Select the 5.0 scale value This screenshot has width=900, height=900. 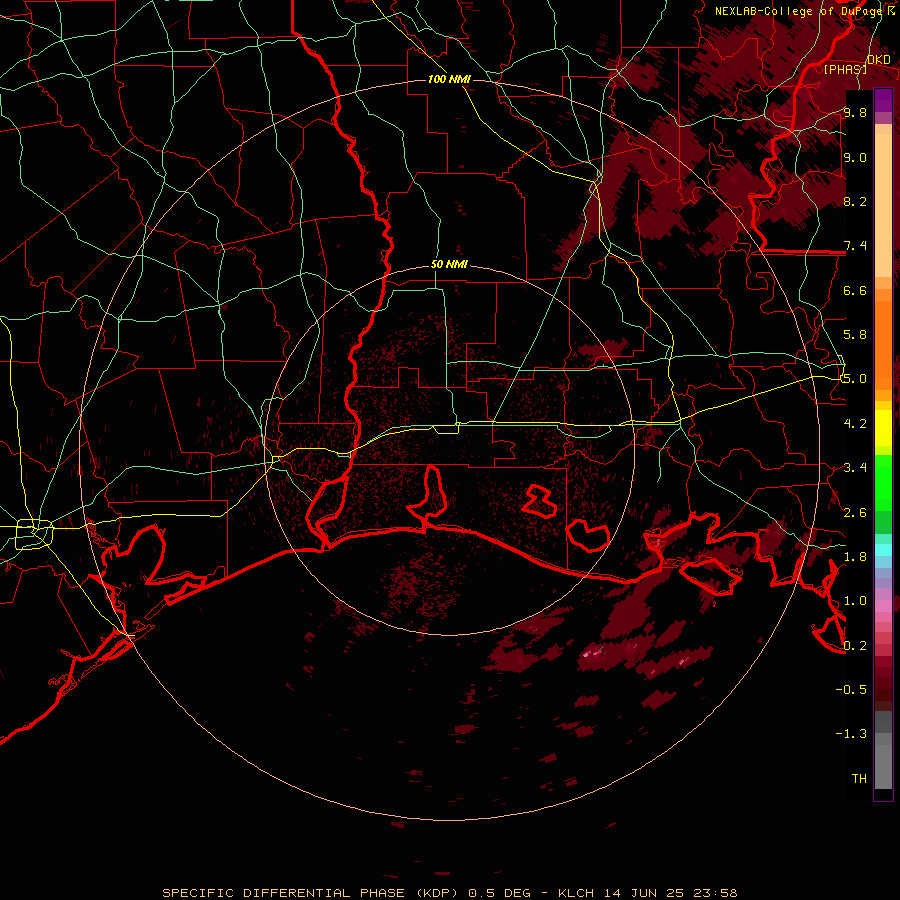(x=855, y=379)
